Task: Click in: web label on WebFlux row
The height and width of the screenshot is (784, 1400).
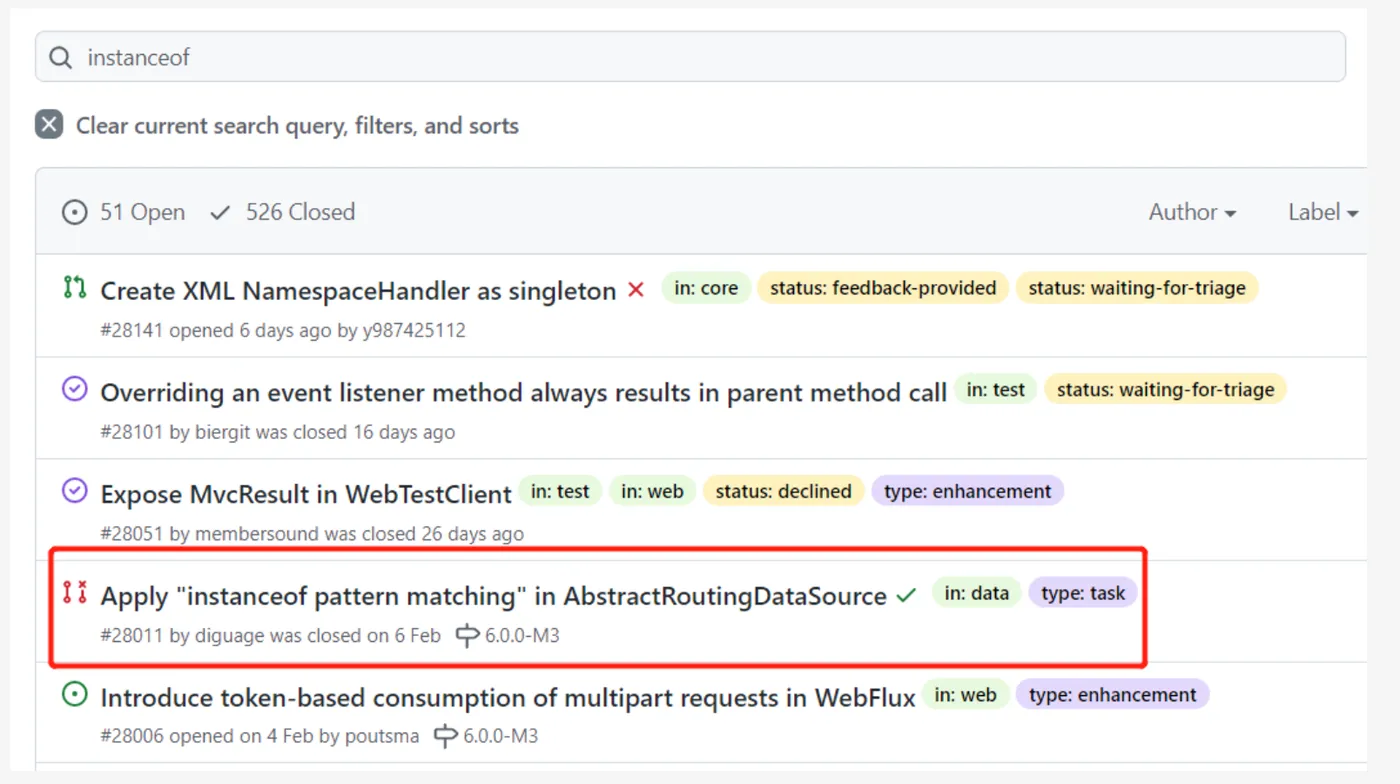Action: point(965,695)
